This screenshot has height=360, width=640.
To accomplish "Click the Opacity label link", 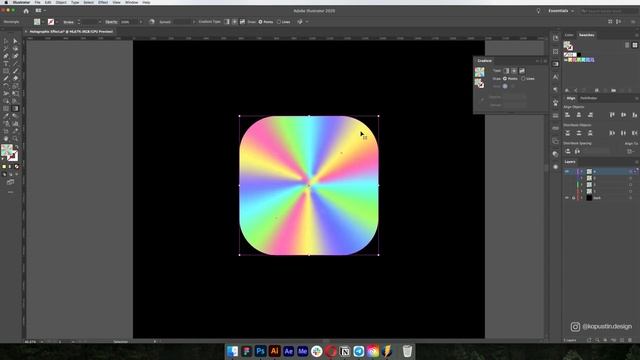I will click(x=111, y=22).
